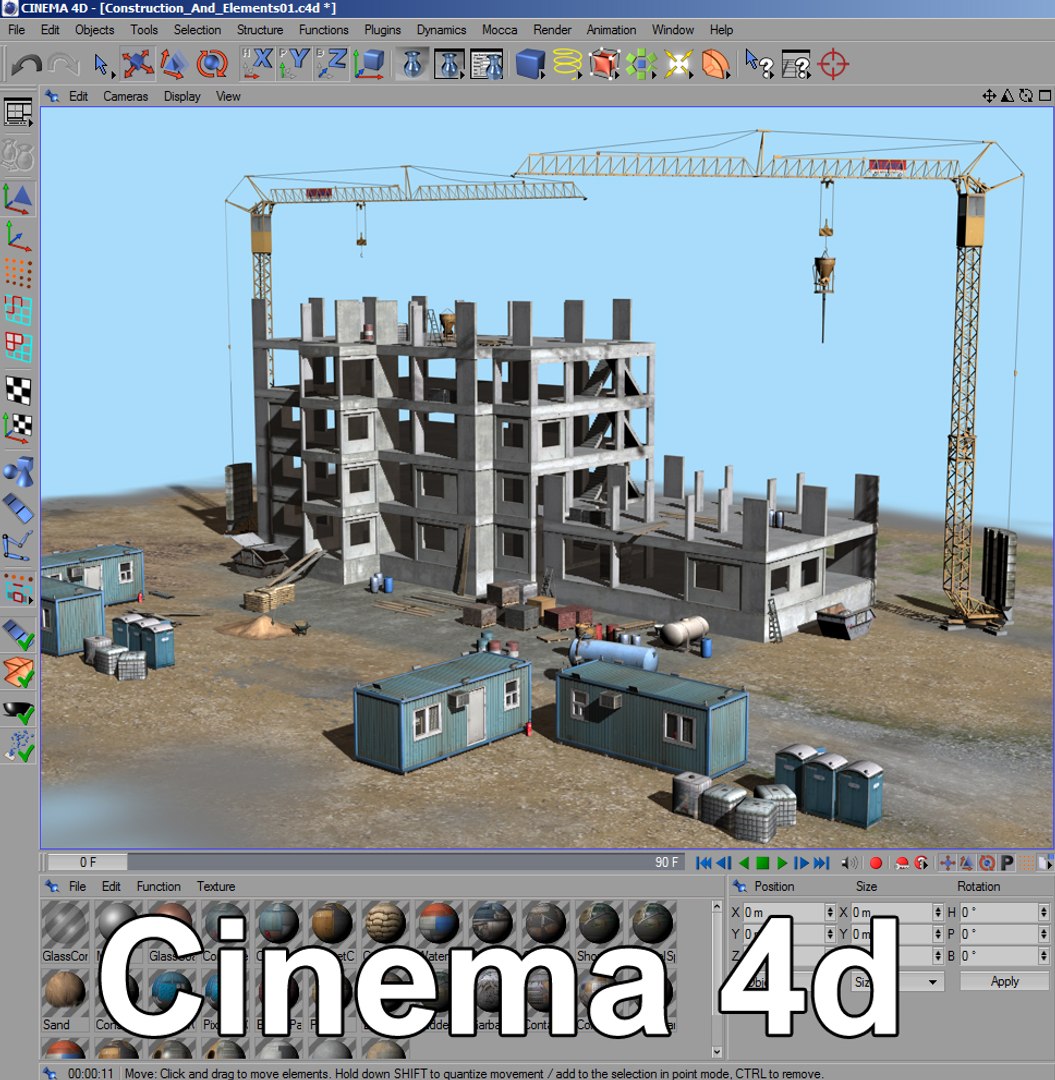
Task: Select the Move tool in top toolbar
Action: click(137, 64)
